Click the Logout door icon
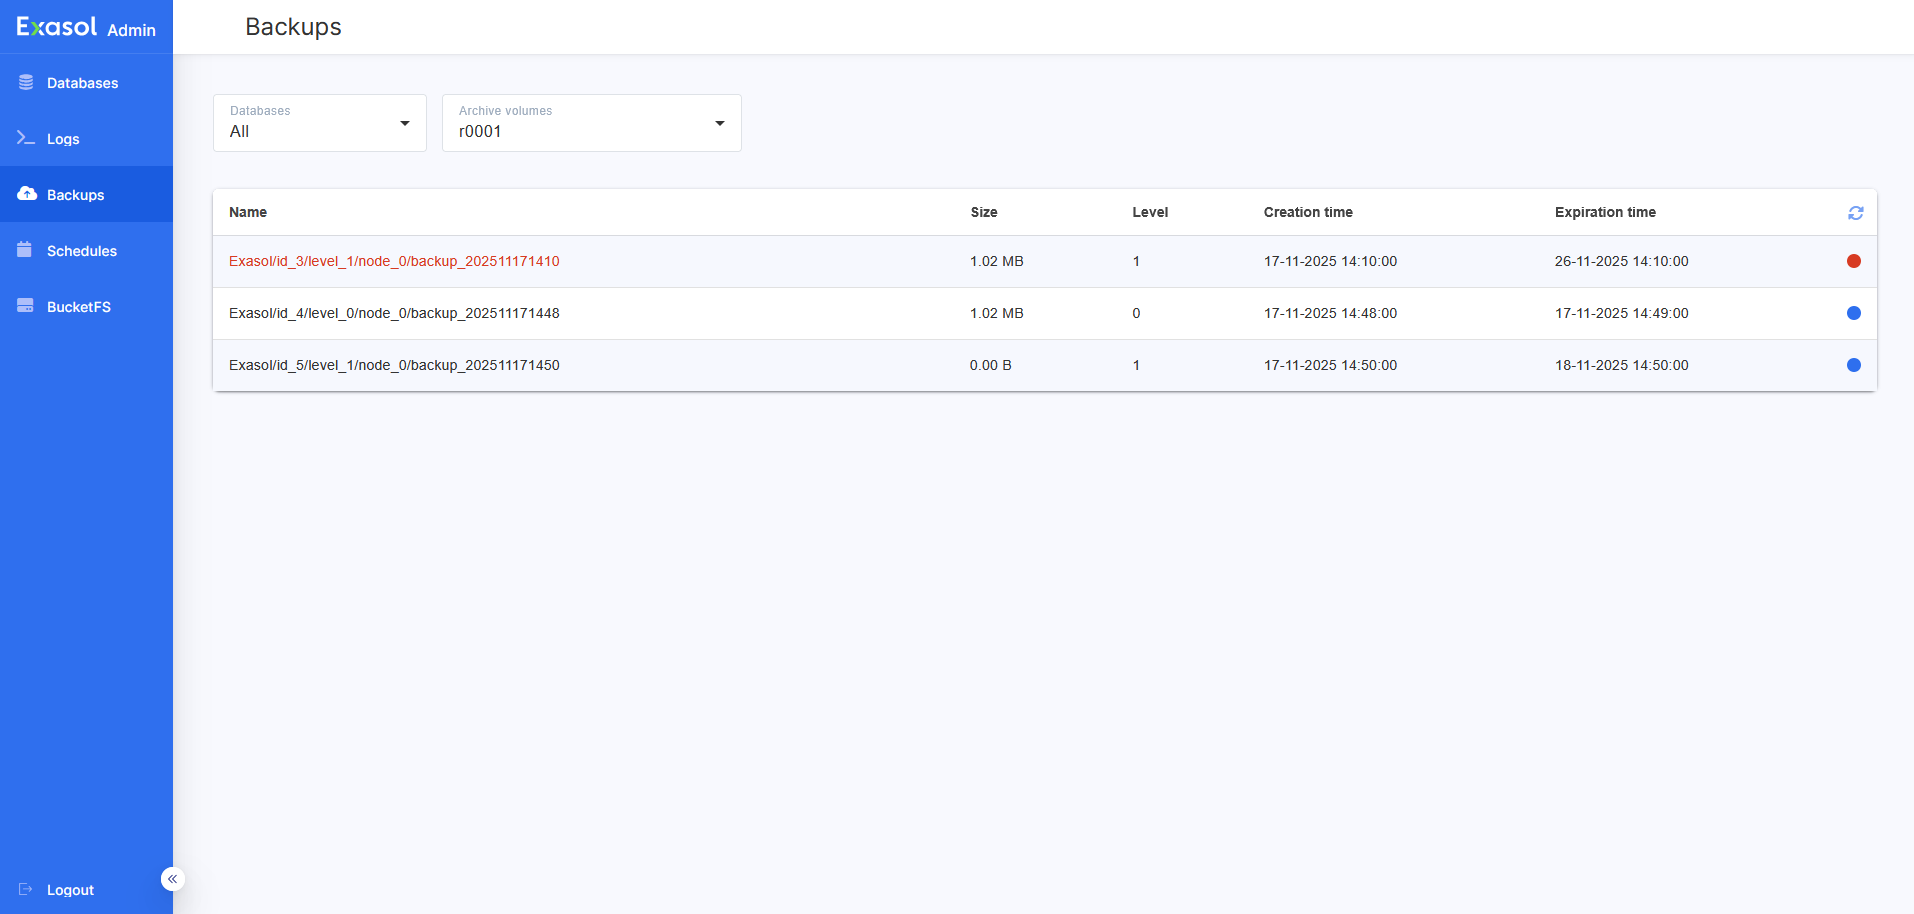Viewport: 1914px width, 914px height. (x=26, y=889)
